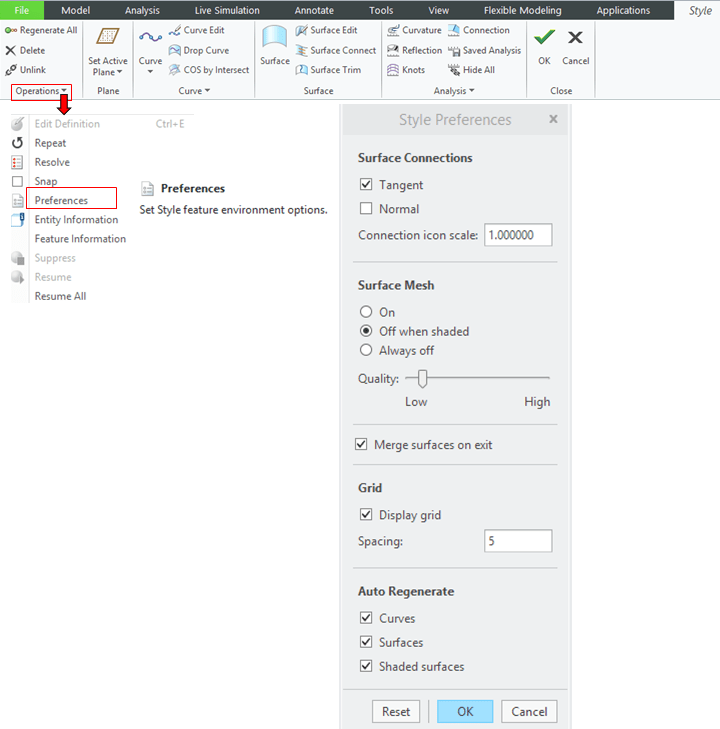Viewport: 720px width, 729px height.
Task: Select the Always off mesh radio button
Action: coord(366,350)
